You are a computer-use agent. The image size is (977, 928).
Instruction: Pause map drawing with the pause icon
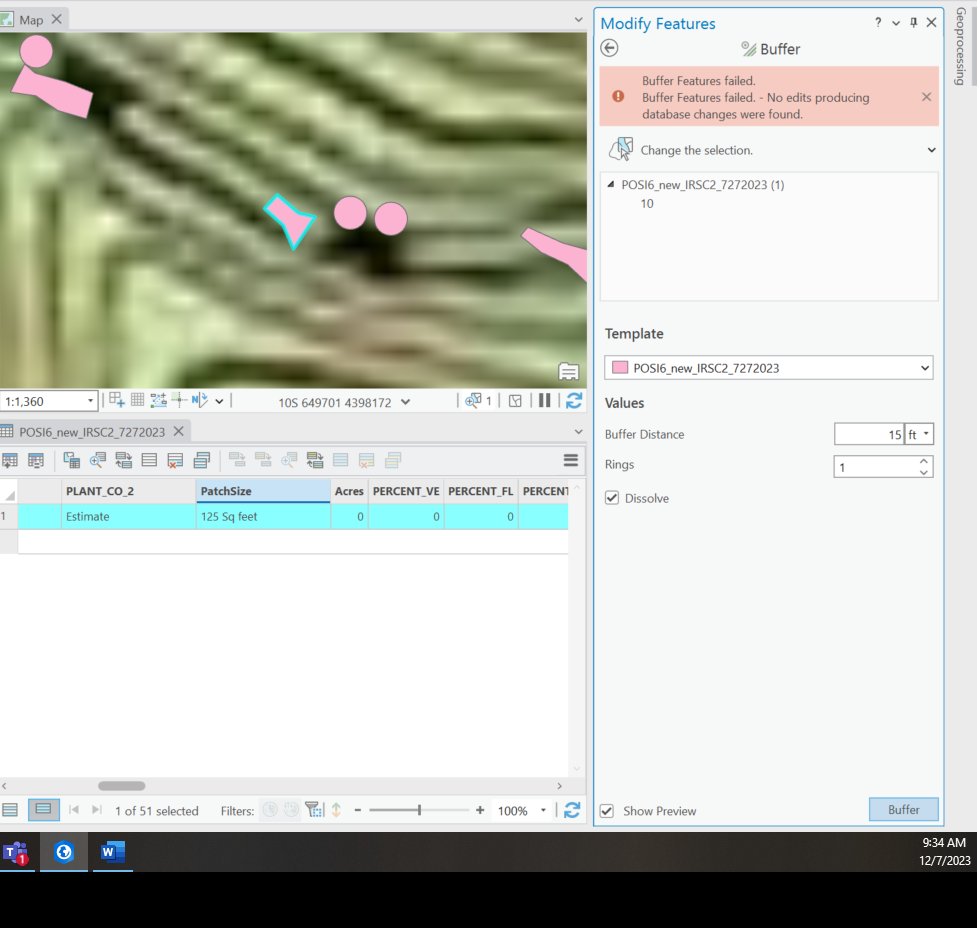coord(544,400)
